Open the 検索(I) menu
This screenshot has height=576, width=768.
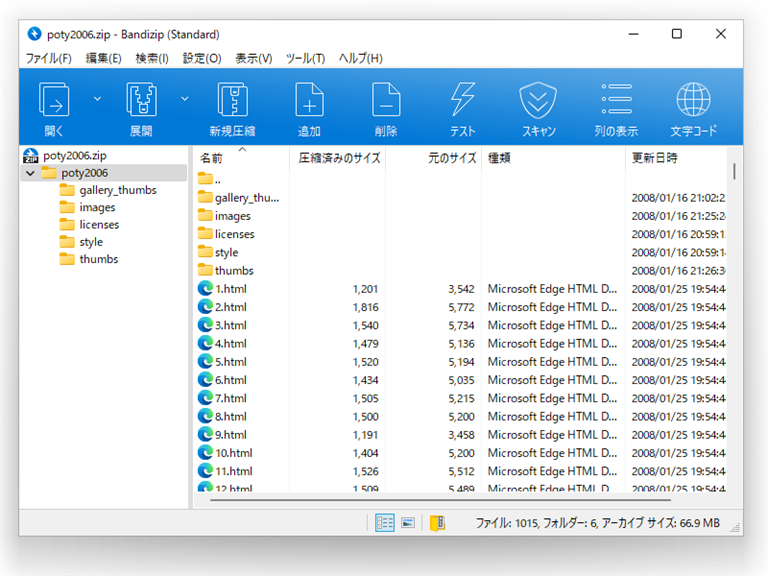(x=152, y=58)
